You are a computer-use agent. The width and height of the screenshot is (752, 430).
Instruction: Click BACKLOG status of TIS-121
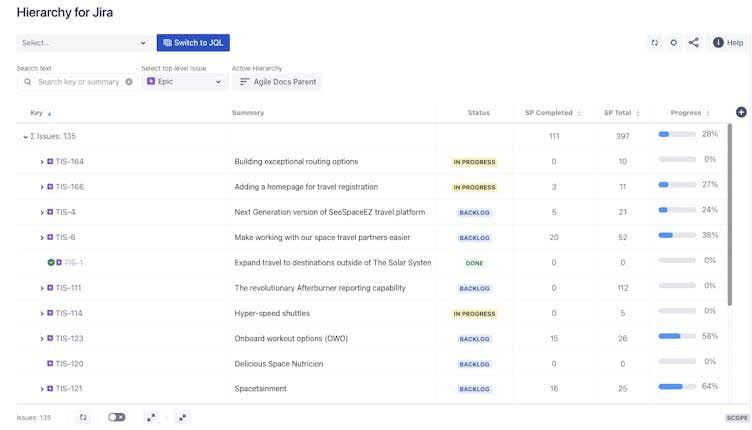(x=474, y=389)
